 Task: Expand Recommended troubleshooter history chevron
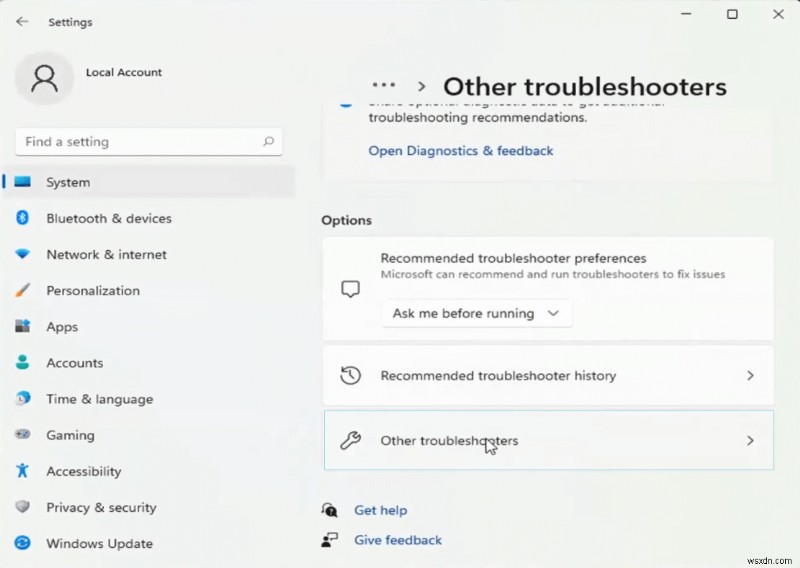(750, 376)
